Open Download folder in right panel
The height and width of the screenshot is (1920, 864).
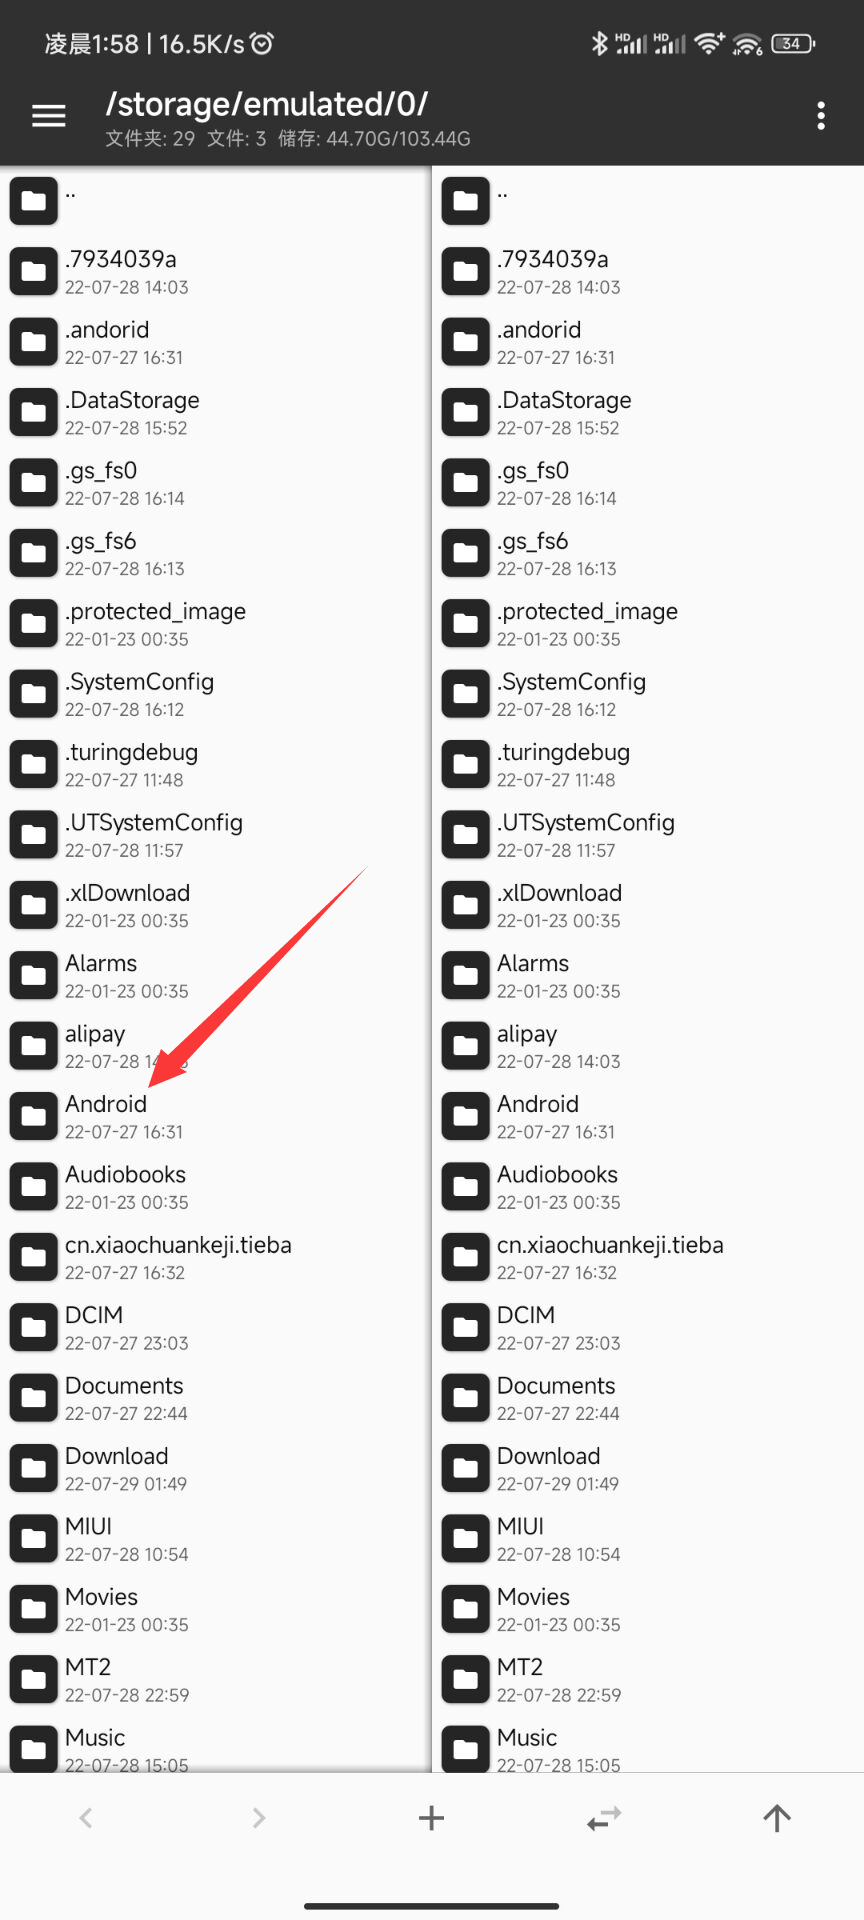point(648,1468)
